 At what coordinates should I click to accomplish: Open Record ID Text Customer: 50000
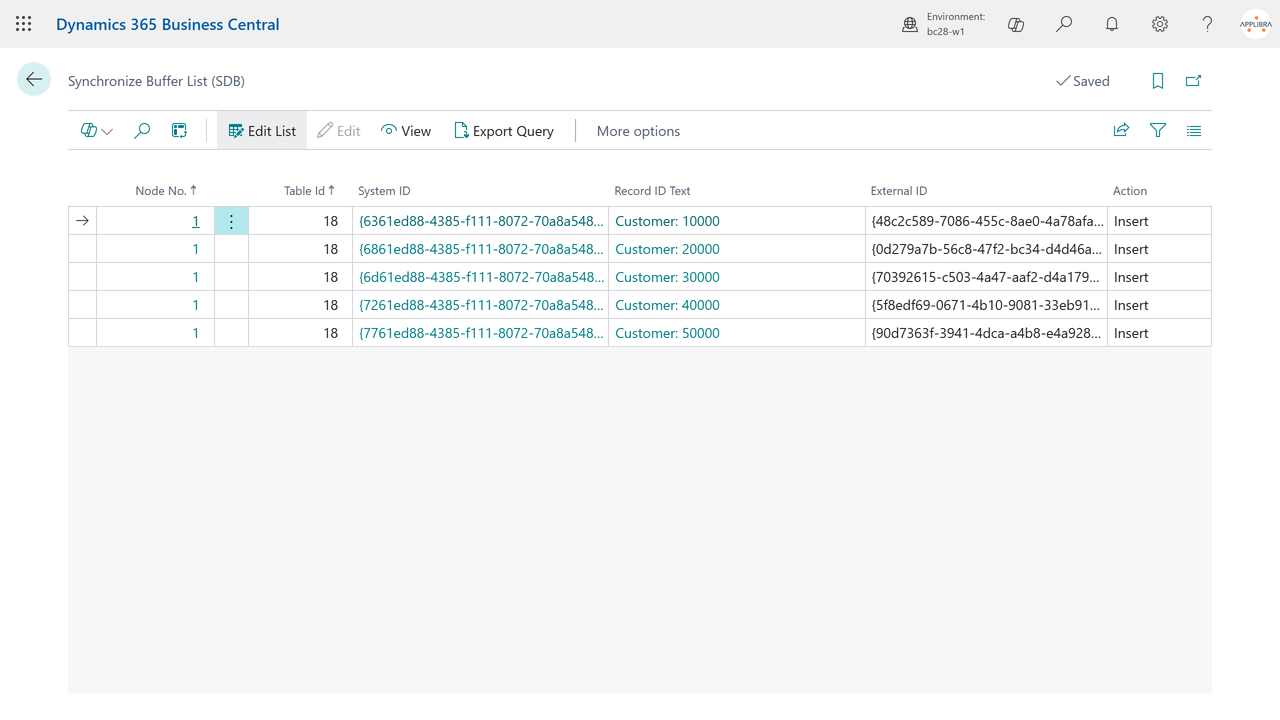click(667, 333)
